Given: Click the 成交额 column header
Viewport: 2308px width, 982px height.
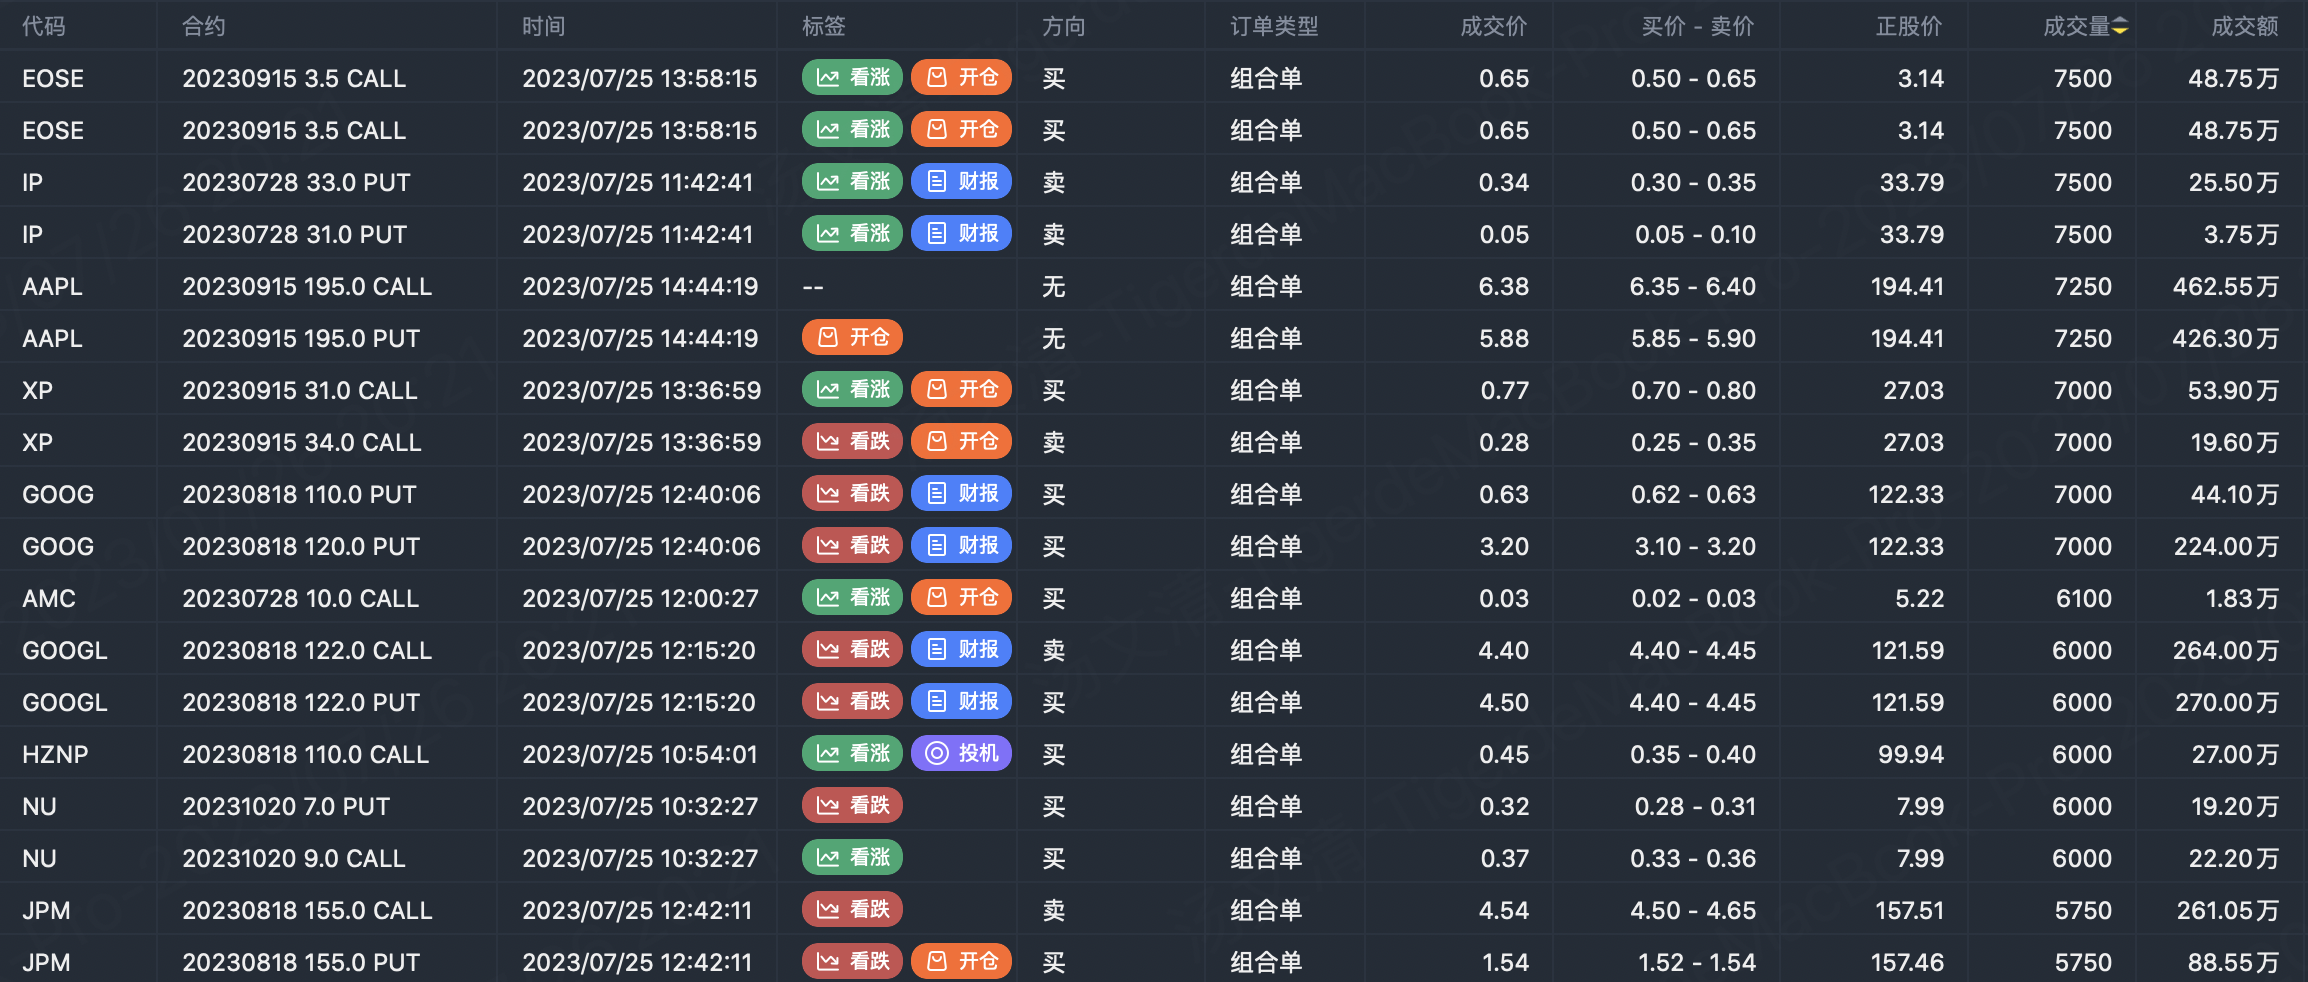Looking at the screenshot, I should (2245, 27).
